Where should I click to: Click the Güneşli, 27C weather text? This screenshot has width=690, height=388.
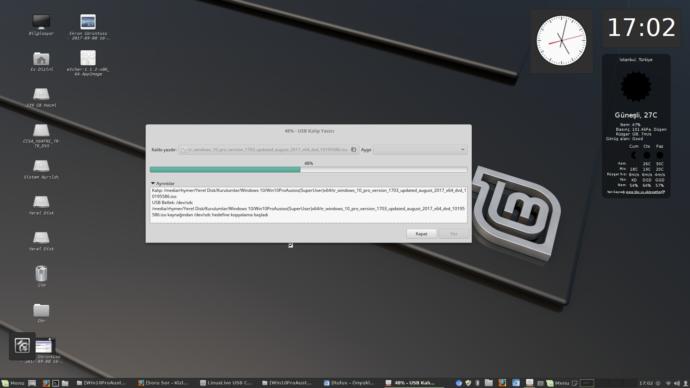636,115
